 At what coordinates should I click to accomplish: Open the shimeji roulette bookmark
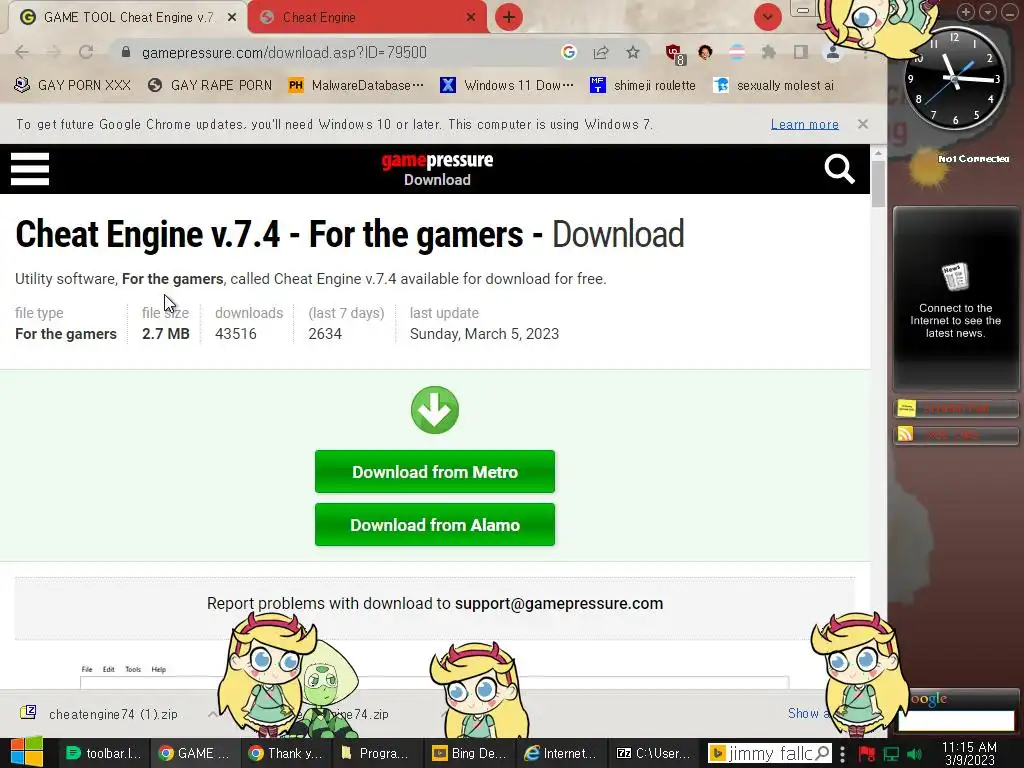pos(643,85)
